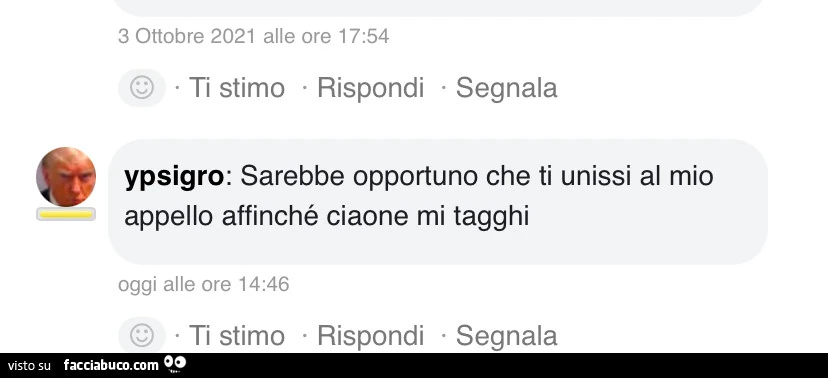Click the partially visible comment bubble above the 3 Ottobre 2021 timestamp

click(438, 7)
